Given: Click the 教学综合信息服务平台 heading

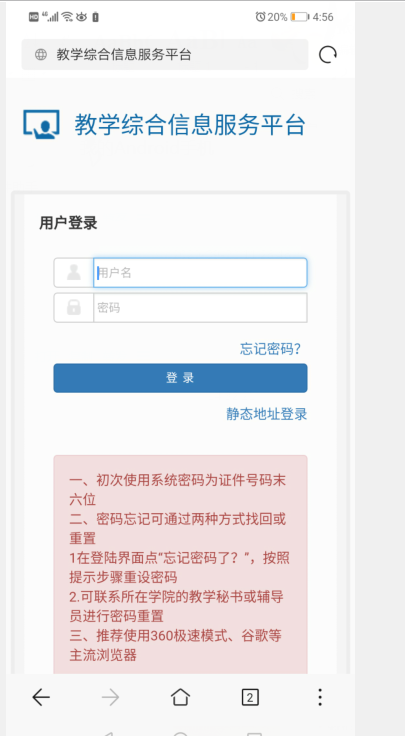Looking at the screenshot, I should pos(190,125).
